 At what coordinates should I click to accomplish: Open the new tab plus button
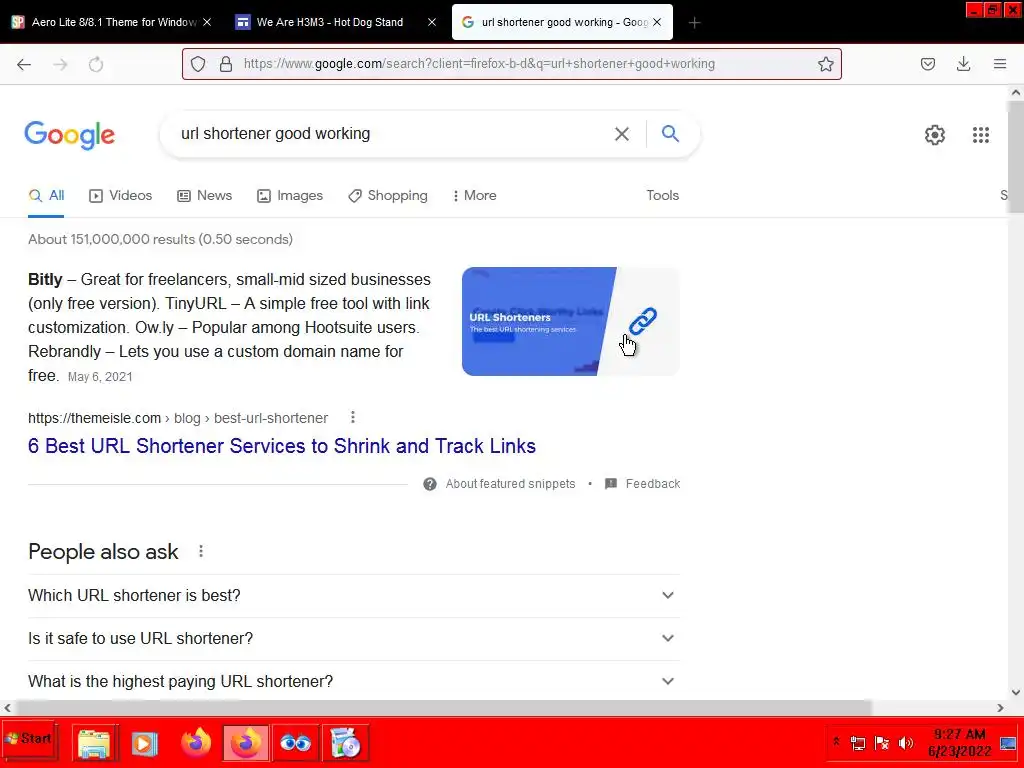[694, 23]
